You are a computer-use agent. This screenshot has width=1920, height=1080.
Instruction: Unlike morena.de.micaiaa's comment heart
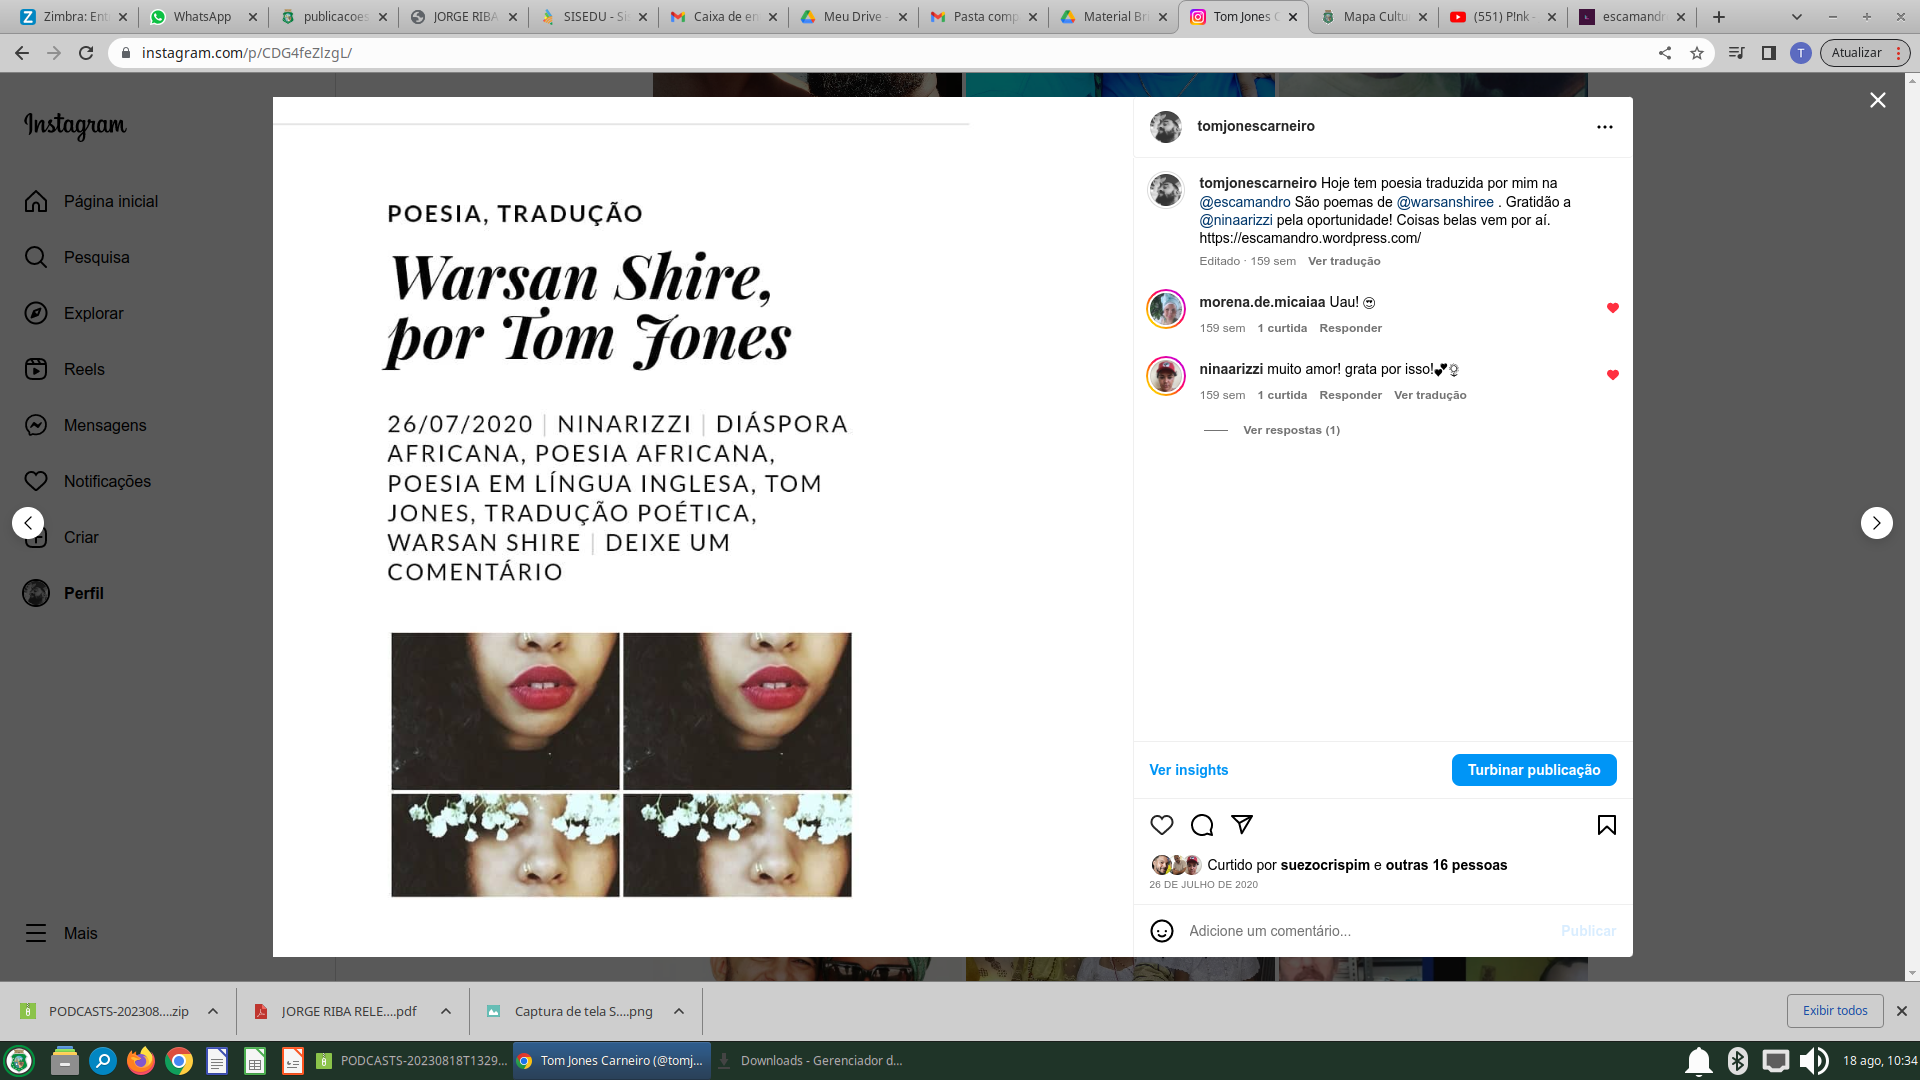1612,308
